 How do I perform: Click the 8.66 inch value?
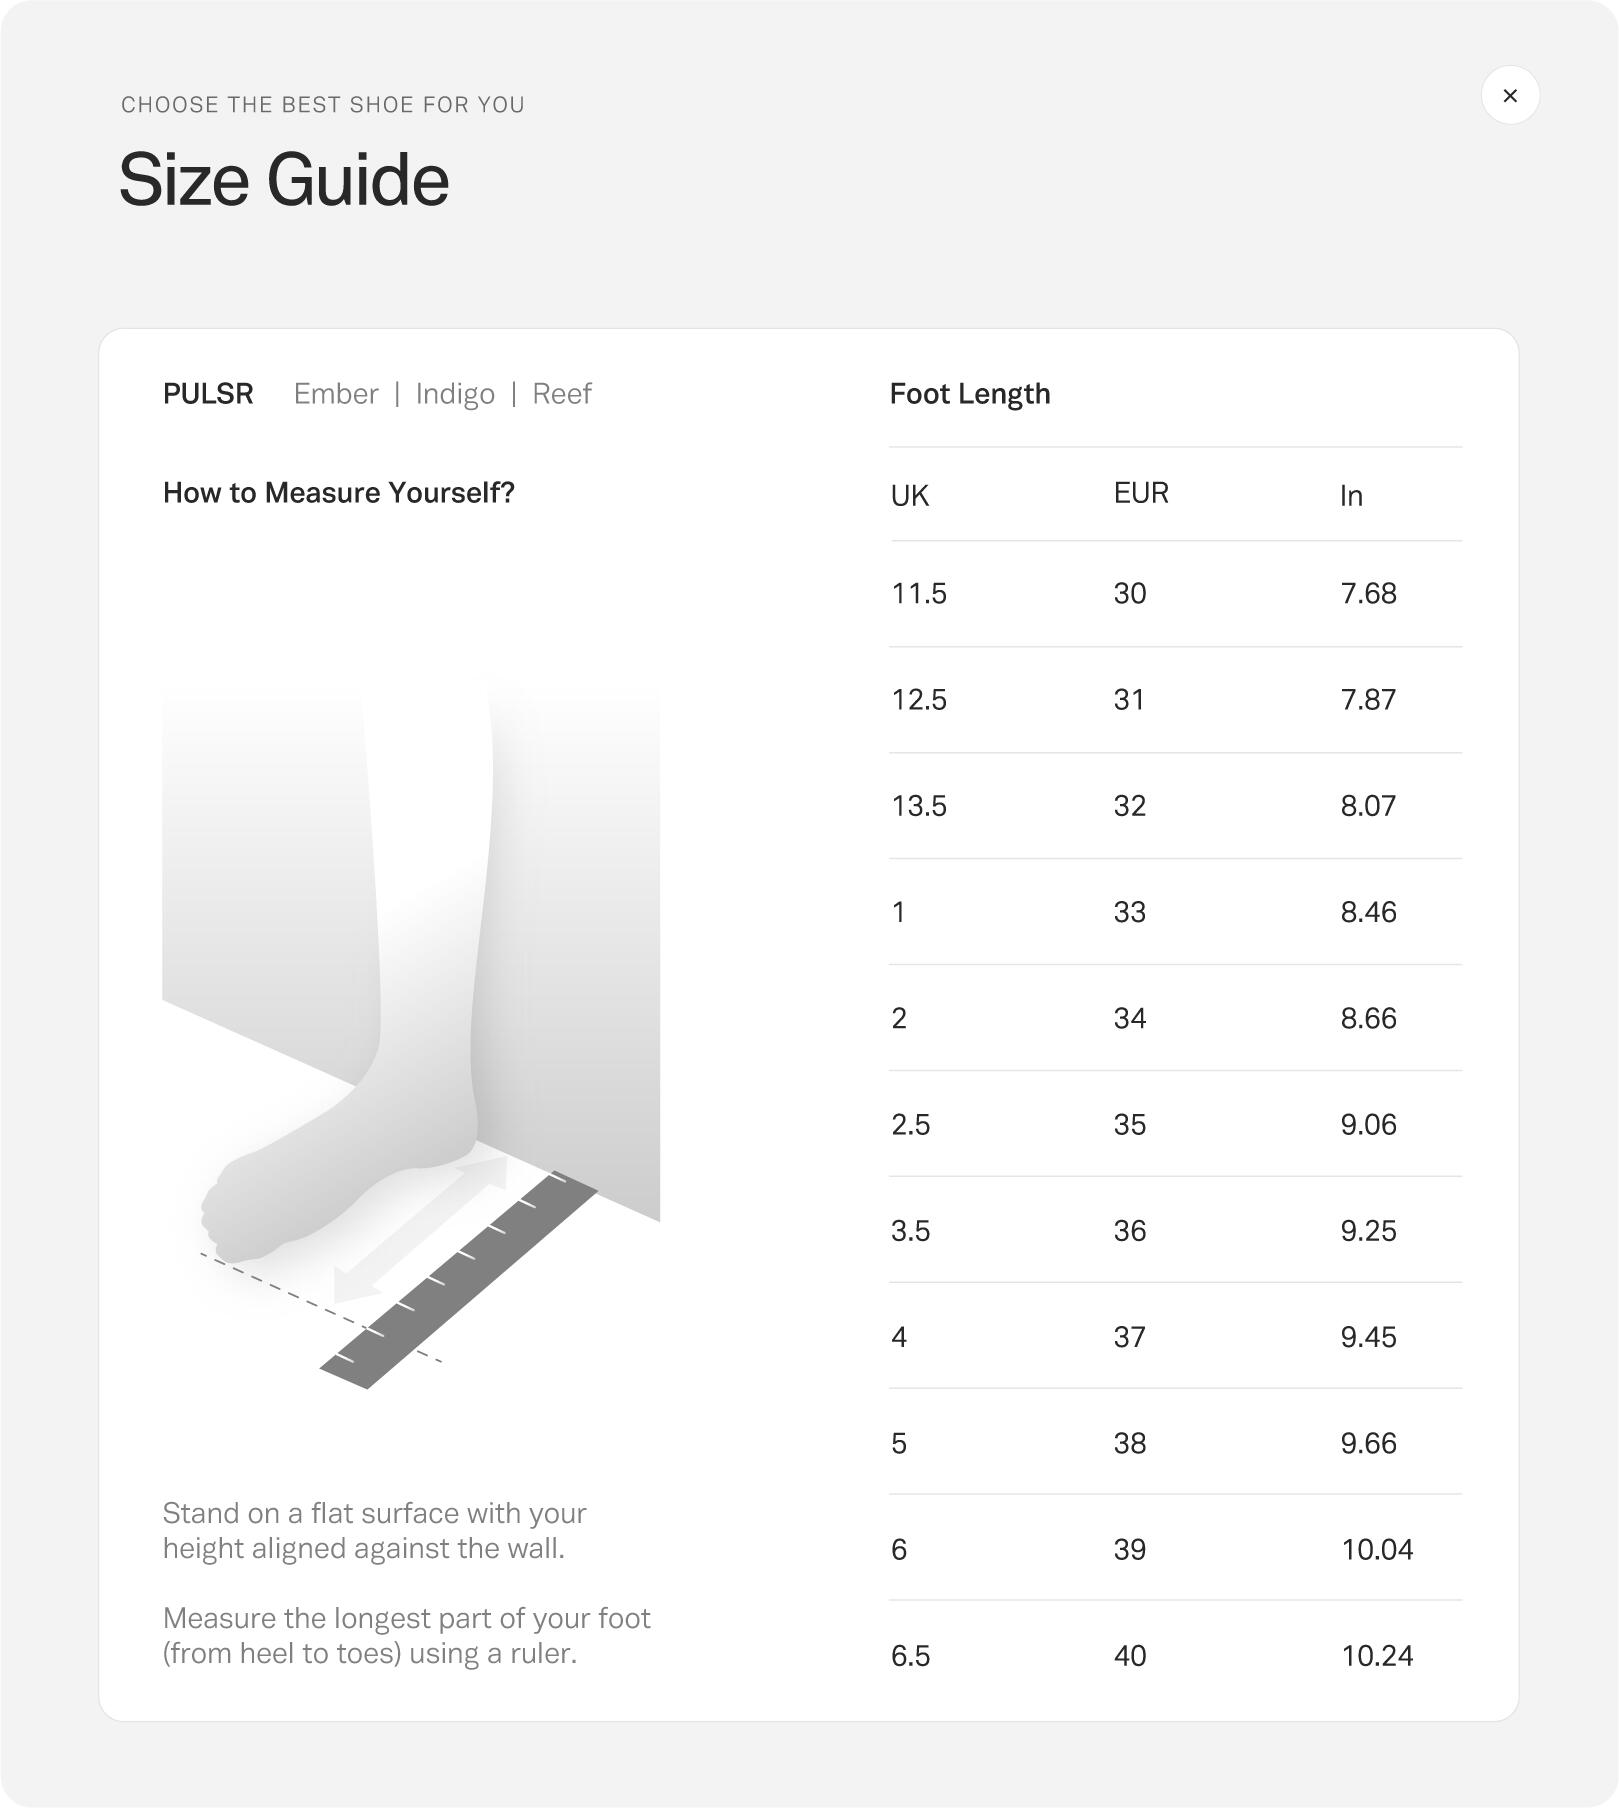(1368, 1018)
